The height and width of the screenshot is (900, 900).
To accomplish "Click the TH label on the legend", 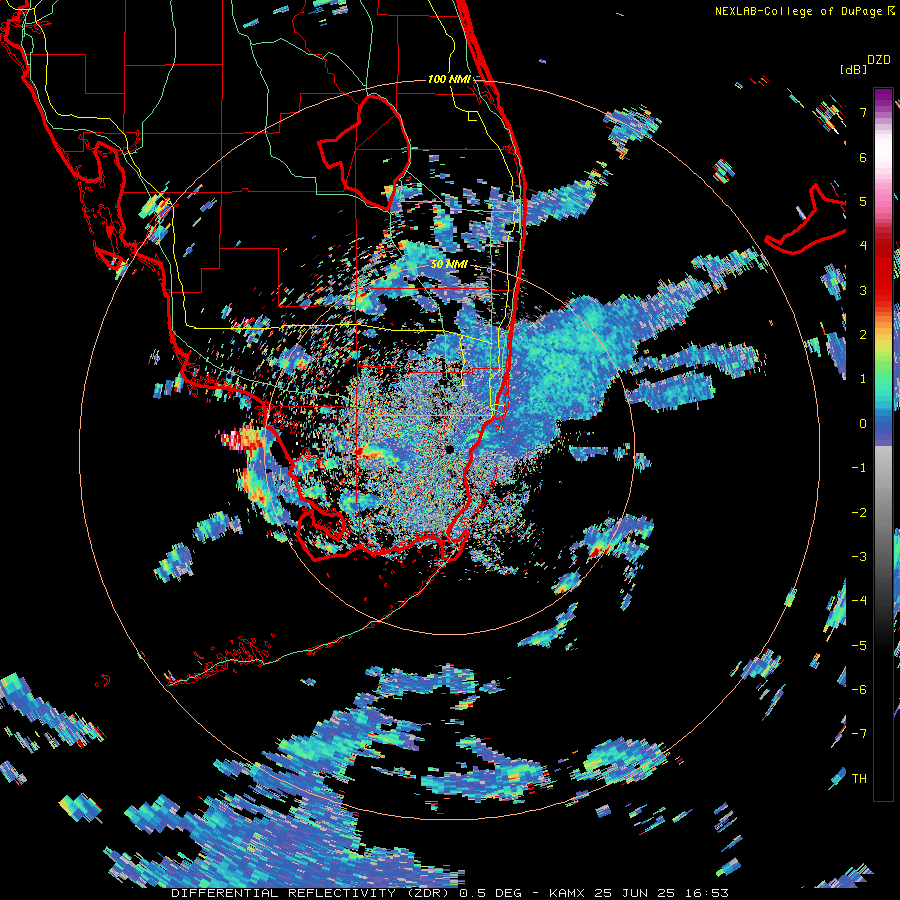I will 859,778.
